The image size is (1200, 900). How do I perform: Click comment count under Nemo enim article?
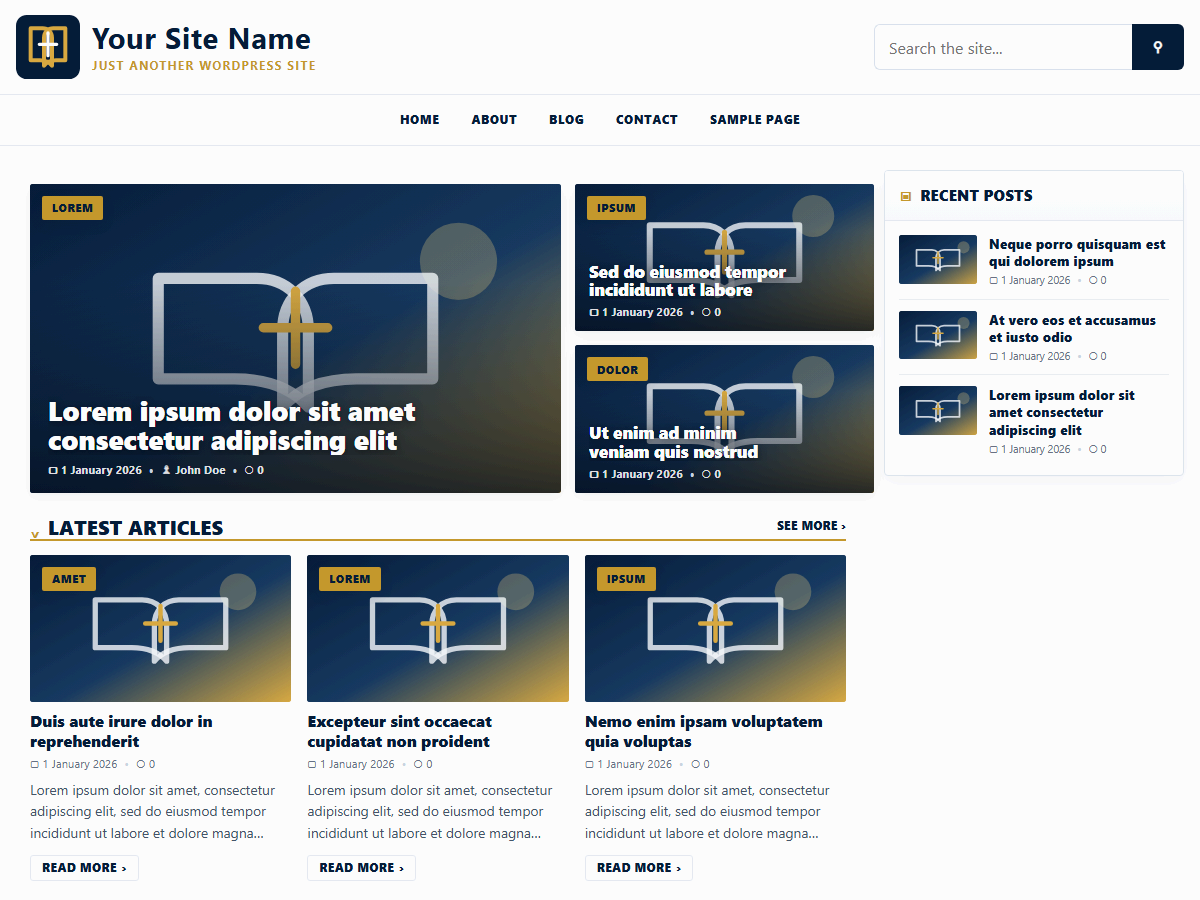pyautogui.click(x=700, y=764)
